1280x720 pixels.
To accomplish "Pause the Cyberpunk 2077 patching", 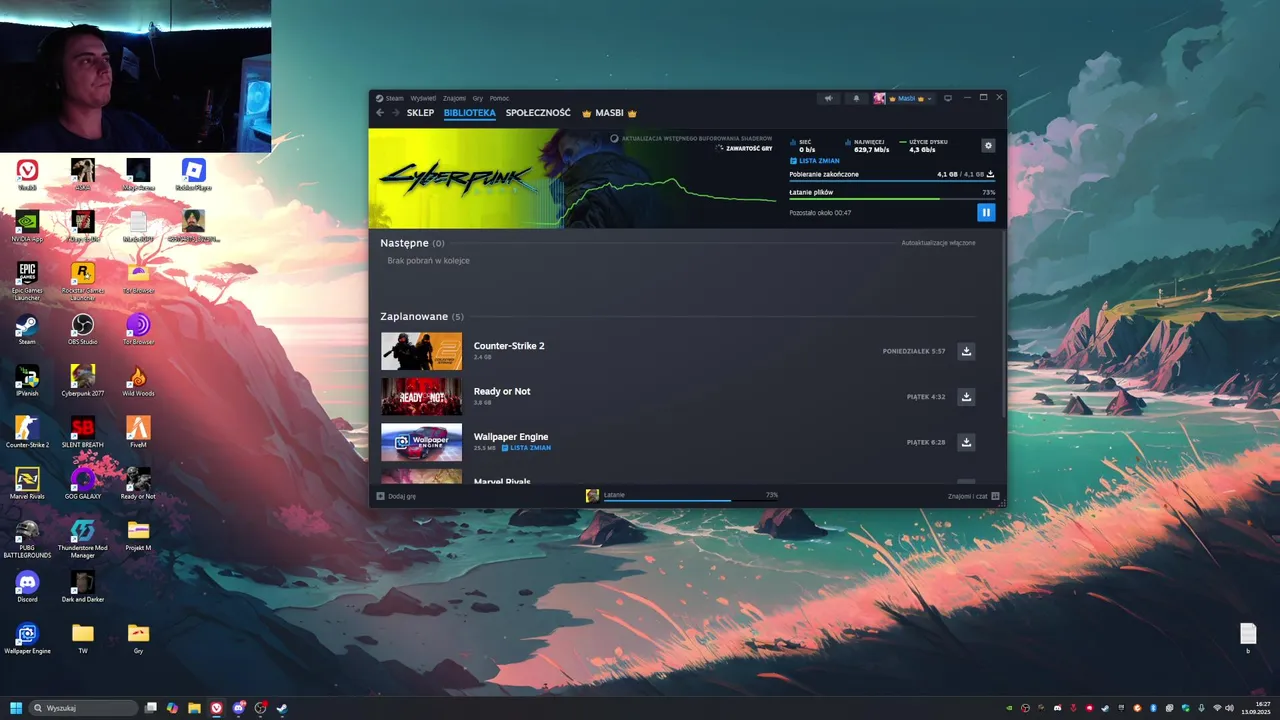I will coord(986,212).
